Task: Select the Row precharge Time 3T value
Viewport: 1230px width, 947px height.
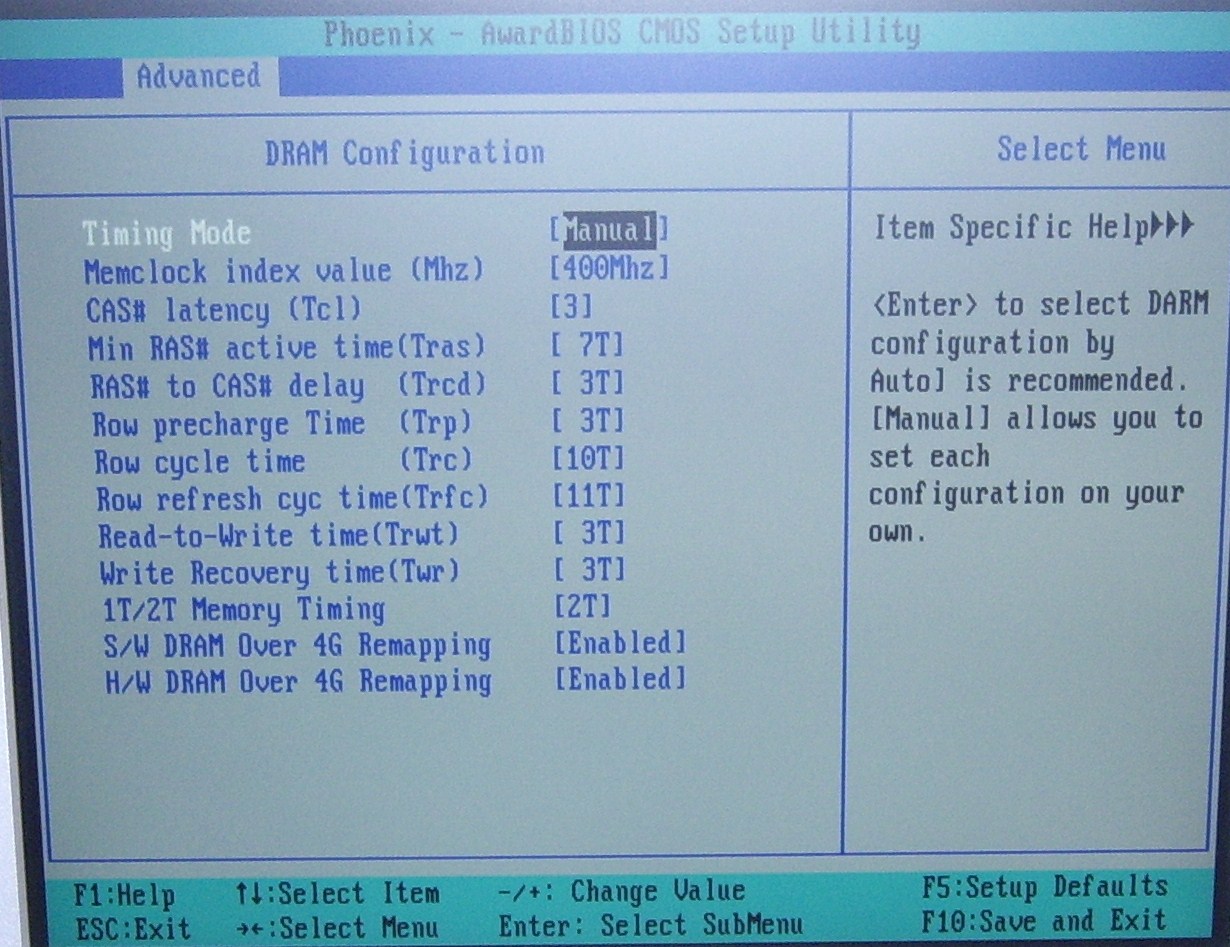Action: pyautogui.click(x=588, y=420)
